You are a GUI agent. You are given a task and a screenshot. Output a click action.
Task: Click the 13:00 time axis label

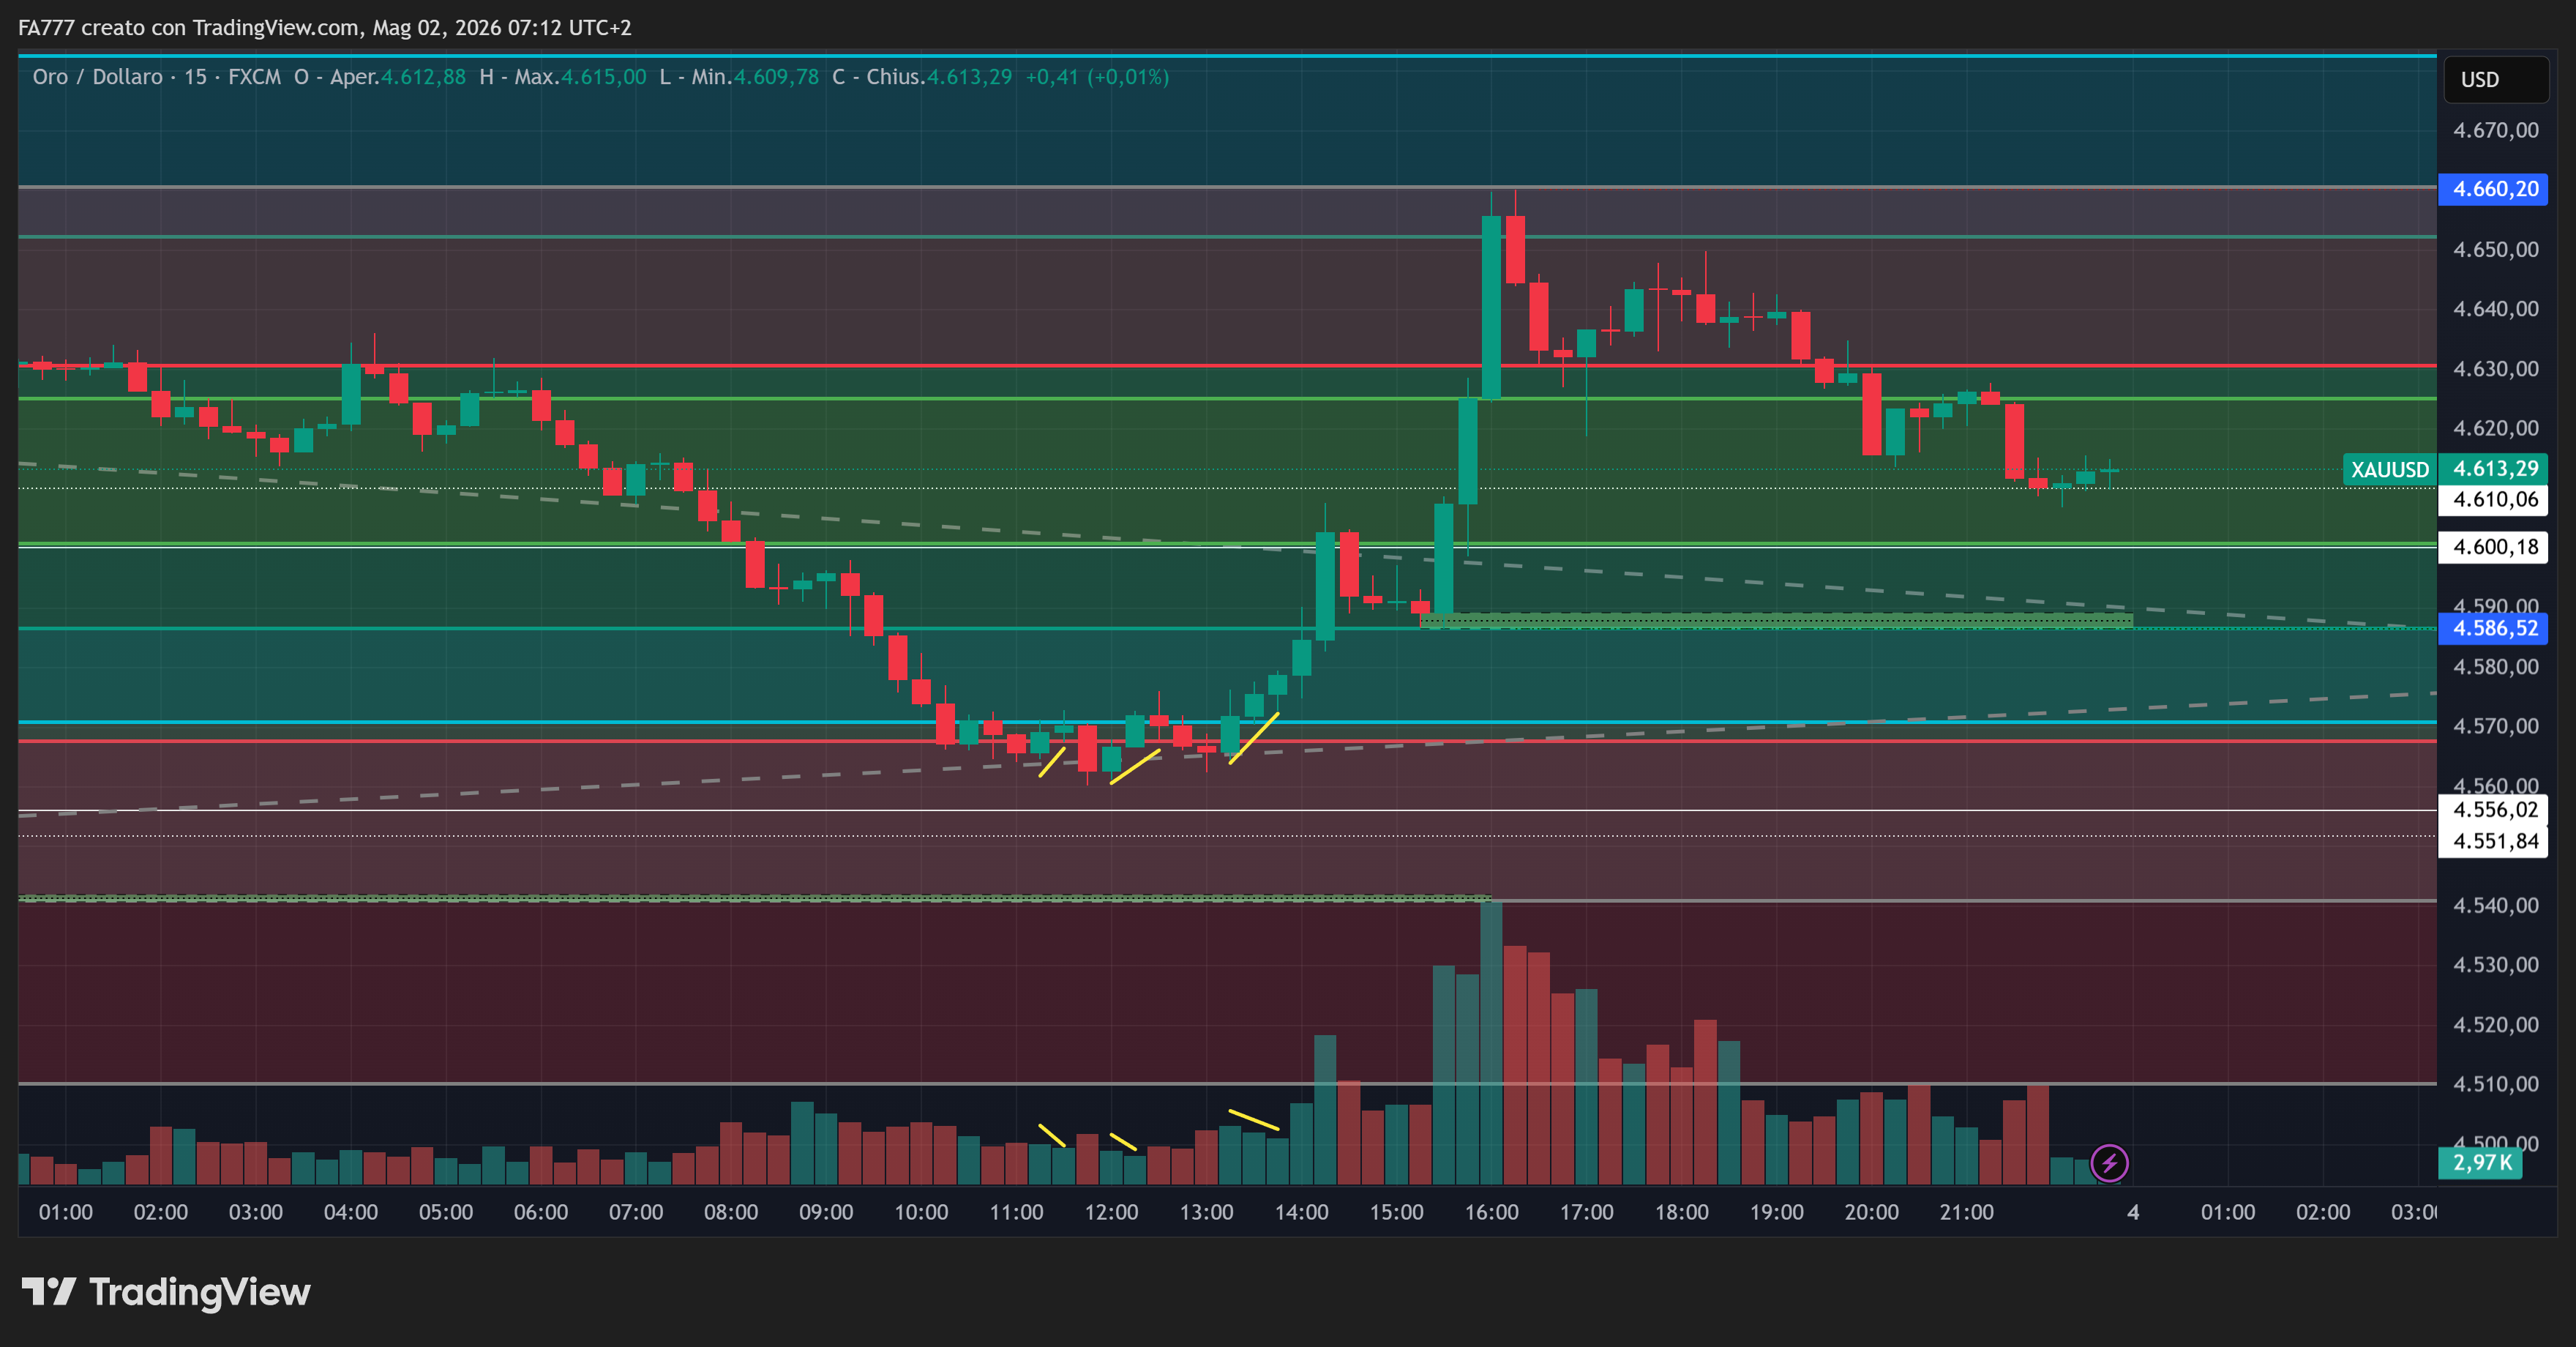click(1206, 1212)
